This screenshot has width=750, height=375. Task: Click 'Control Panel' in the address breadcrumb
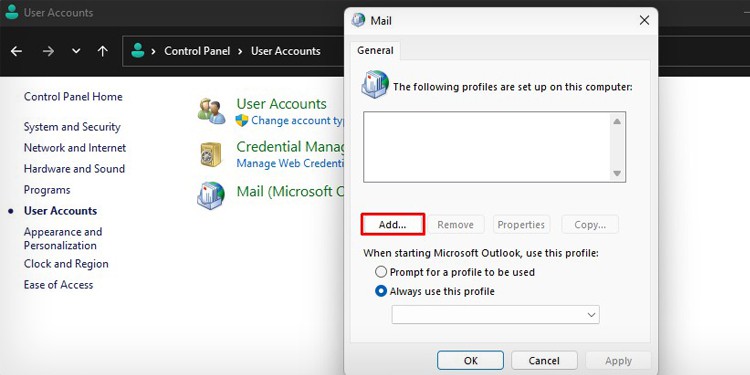coord(197,51)
